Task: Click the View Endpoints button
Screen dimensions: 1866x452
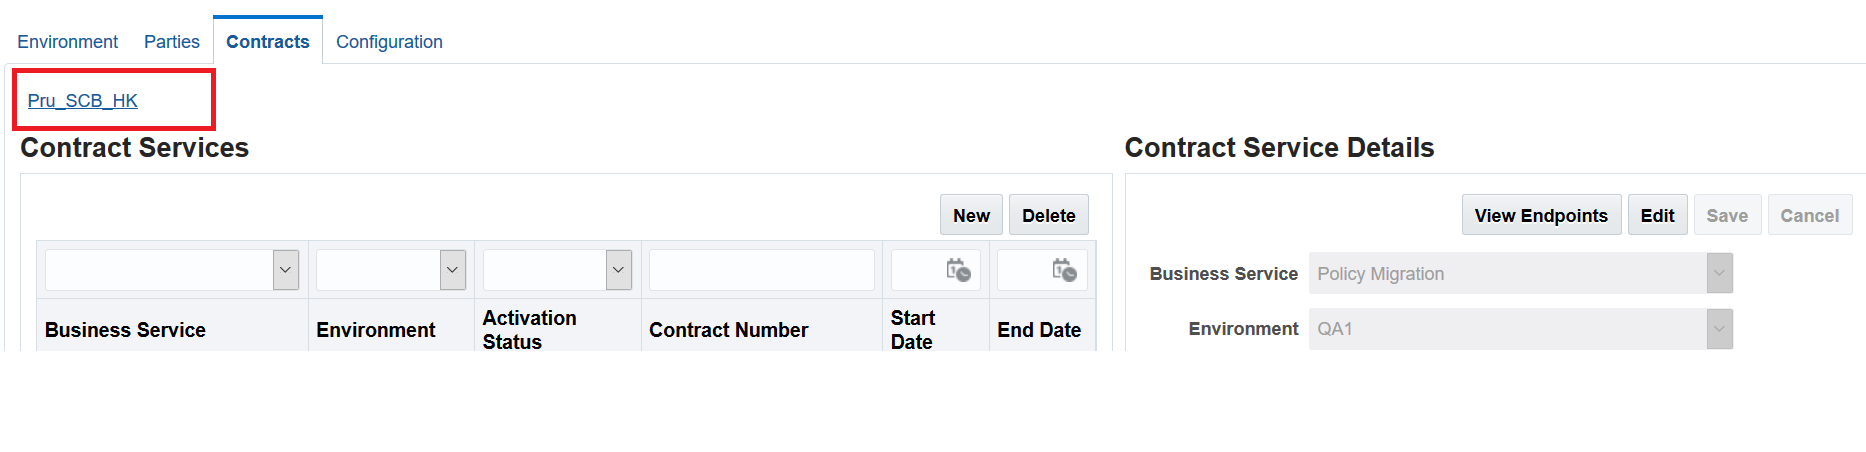Action: [1541, 215]
